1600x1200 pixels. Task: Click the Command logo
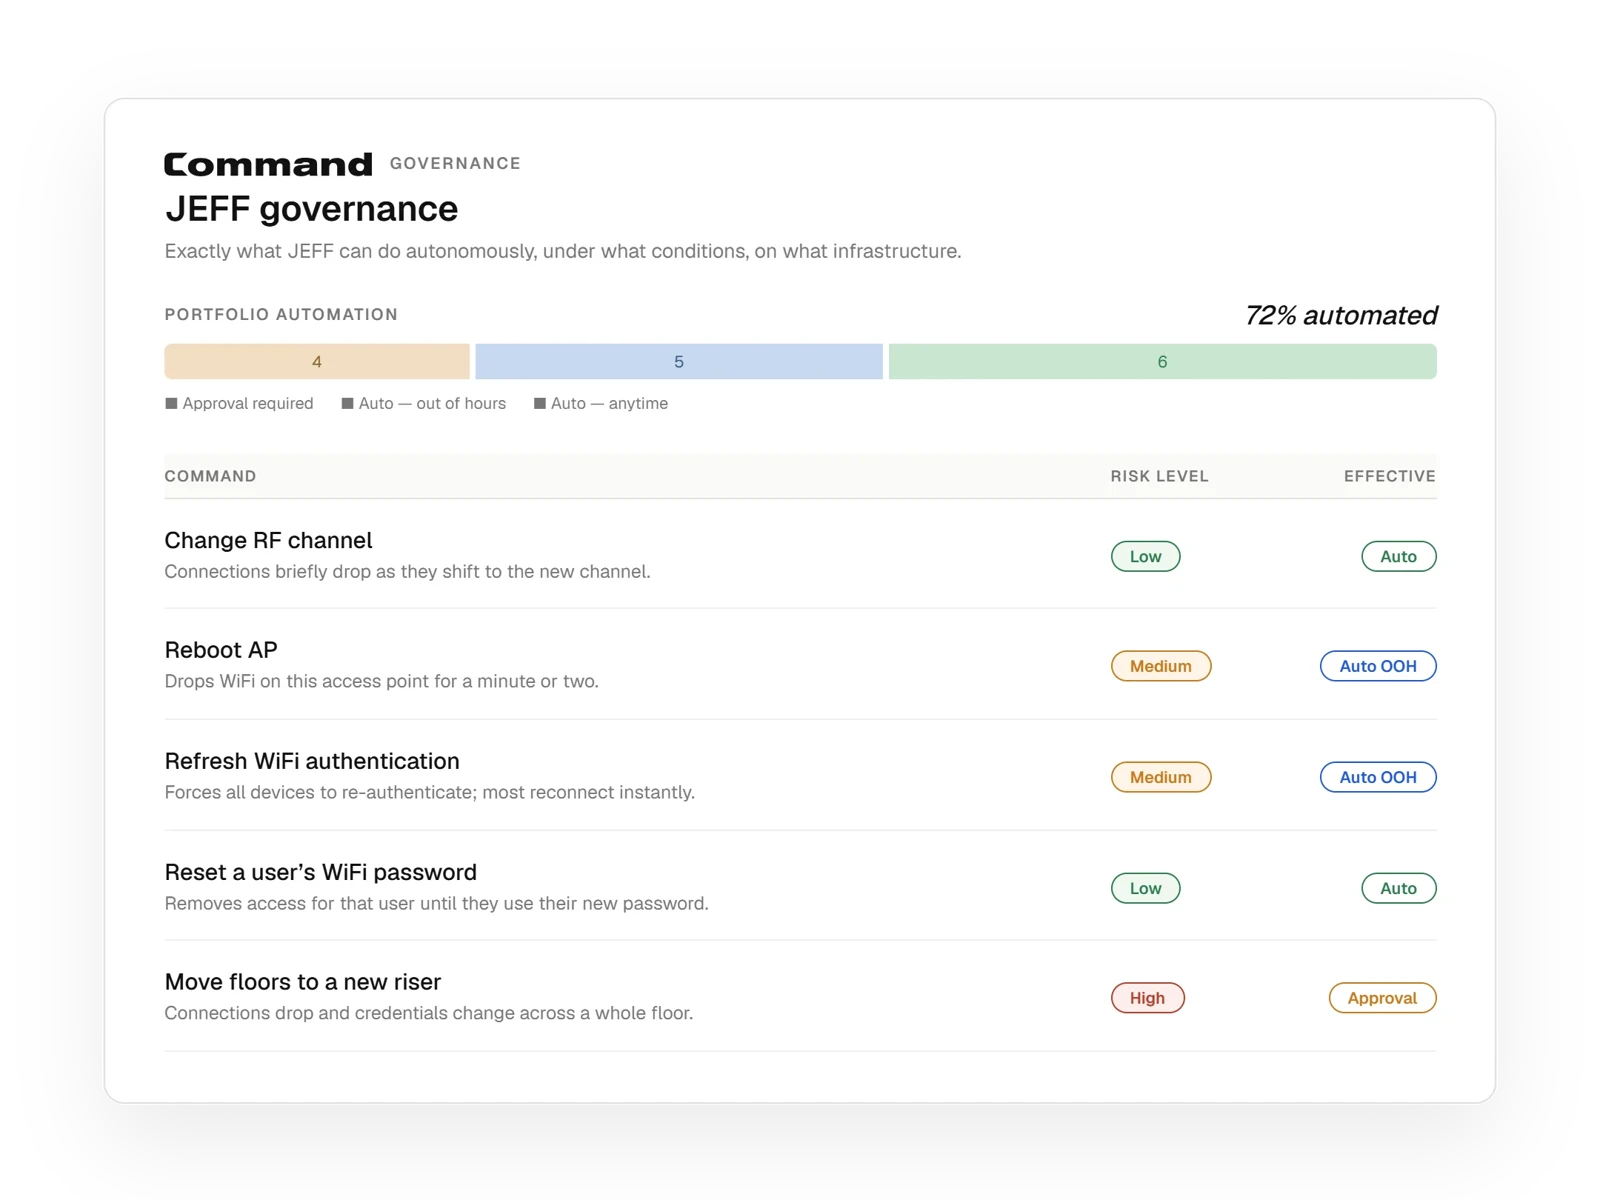pos(268,164)
